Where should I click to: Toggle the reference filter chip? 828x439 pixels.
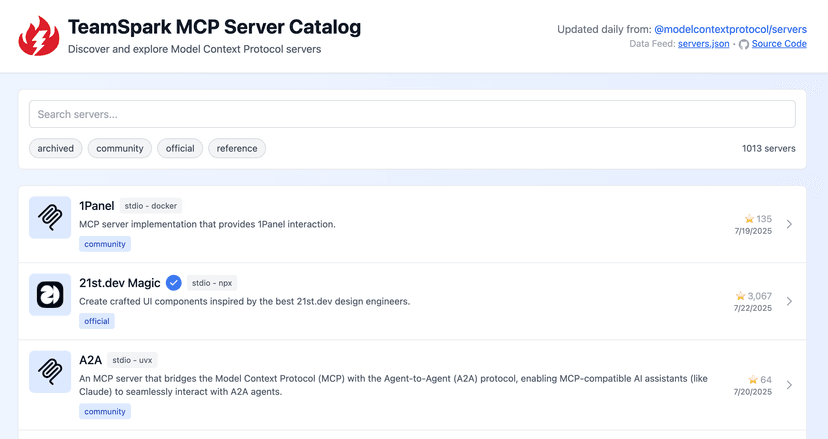click(237, 148)
